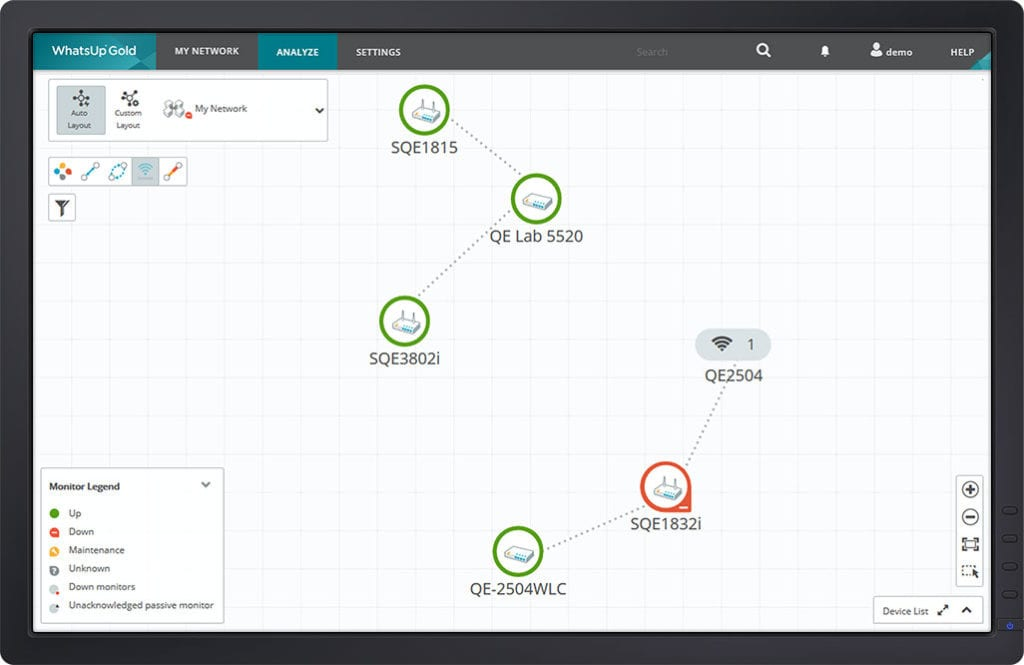The height and width of the screenshot is (665, 1024).
Task: Maximize the Device List panel
Action: tap(942, 610)
